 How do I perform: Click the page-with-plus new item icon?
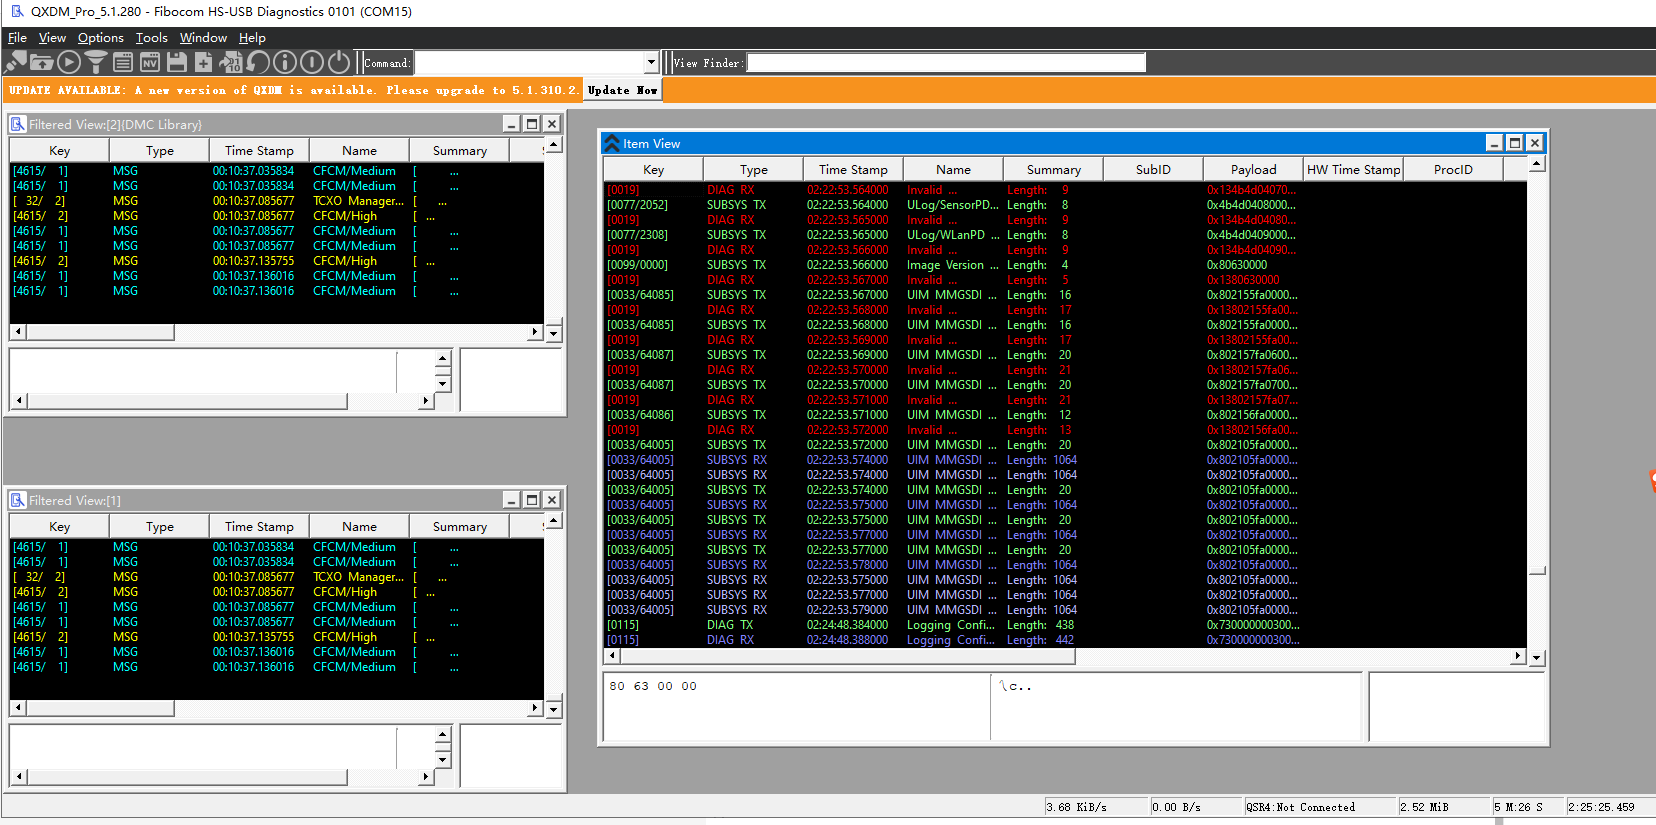click(204, 62)
